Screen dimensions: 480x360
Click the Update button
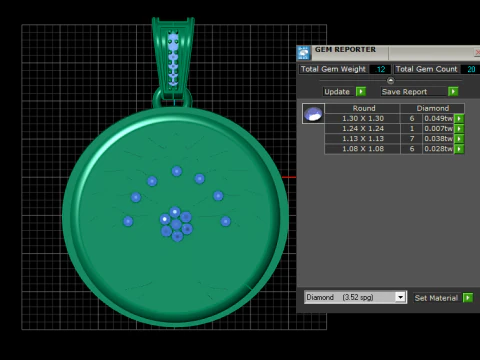point(337,92)
